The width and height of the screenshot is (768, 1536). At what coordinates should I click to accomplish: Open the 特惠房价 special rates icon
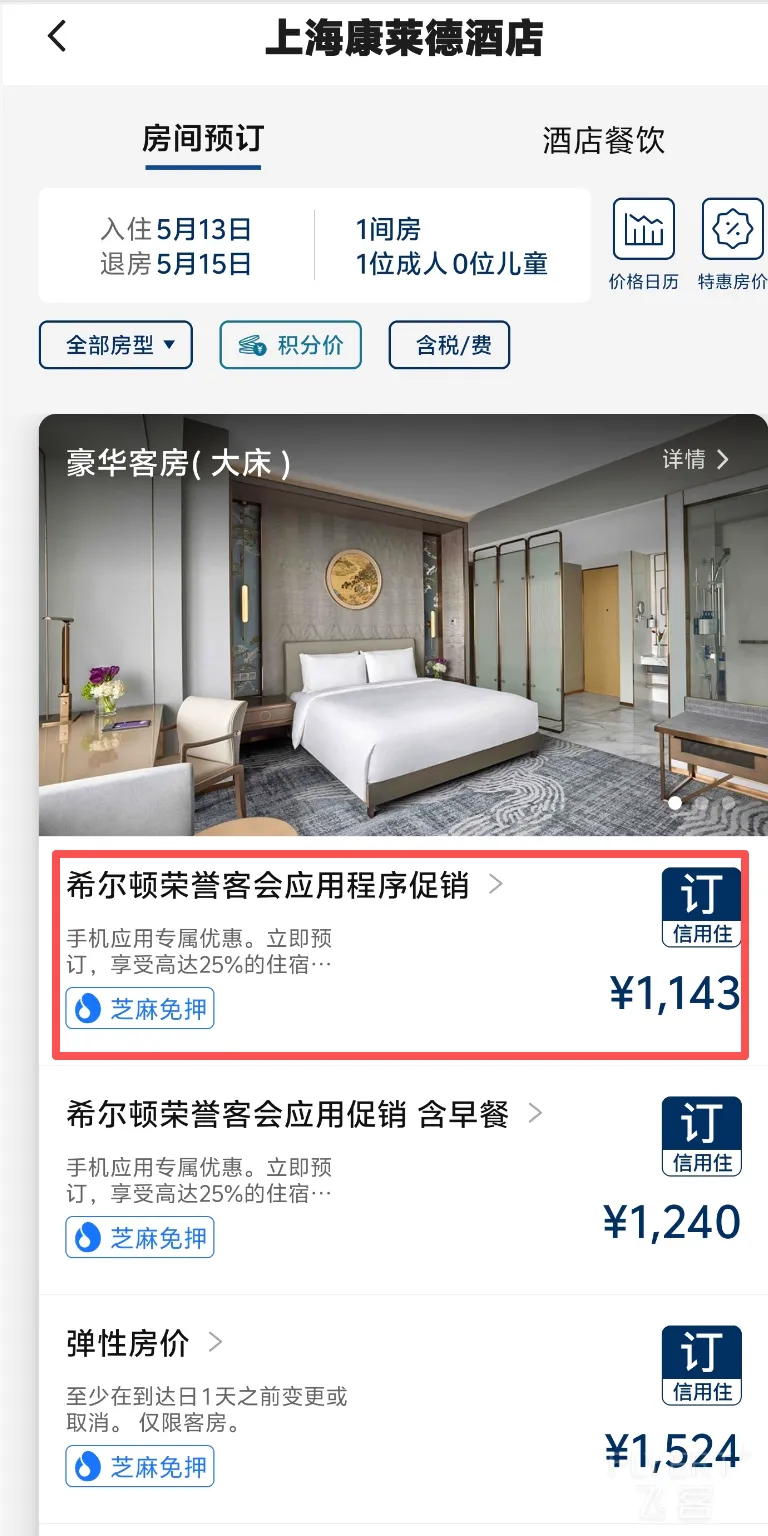point(732,244)
